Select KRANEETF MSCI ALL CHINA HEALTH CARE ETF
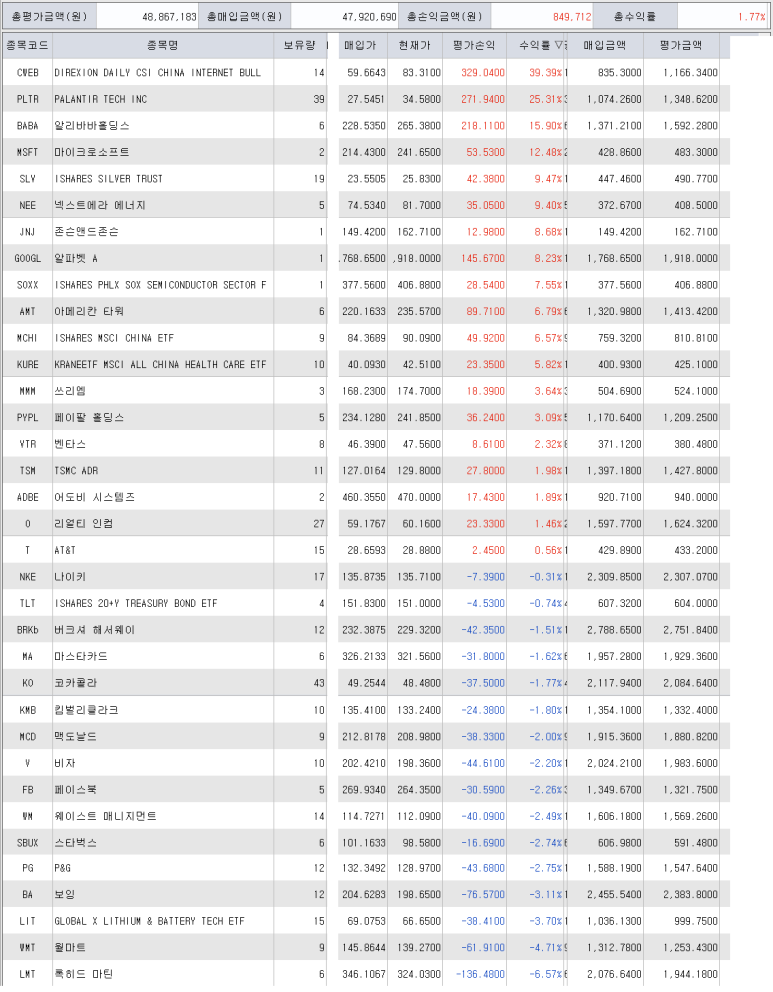773x992 pixels. pos(160,365)
